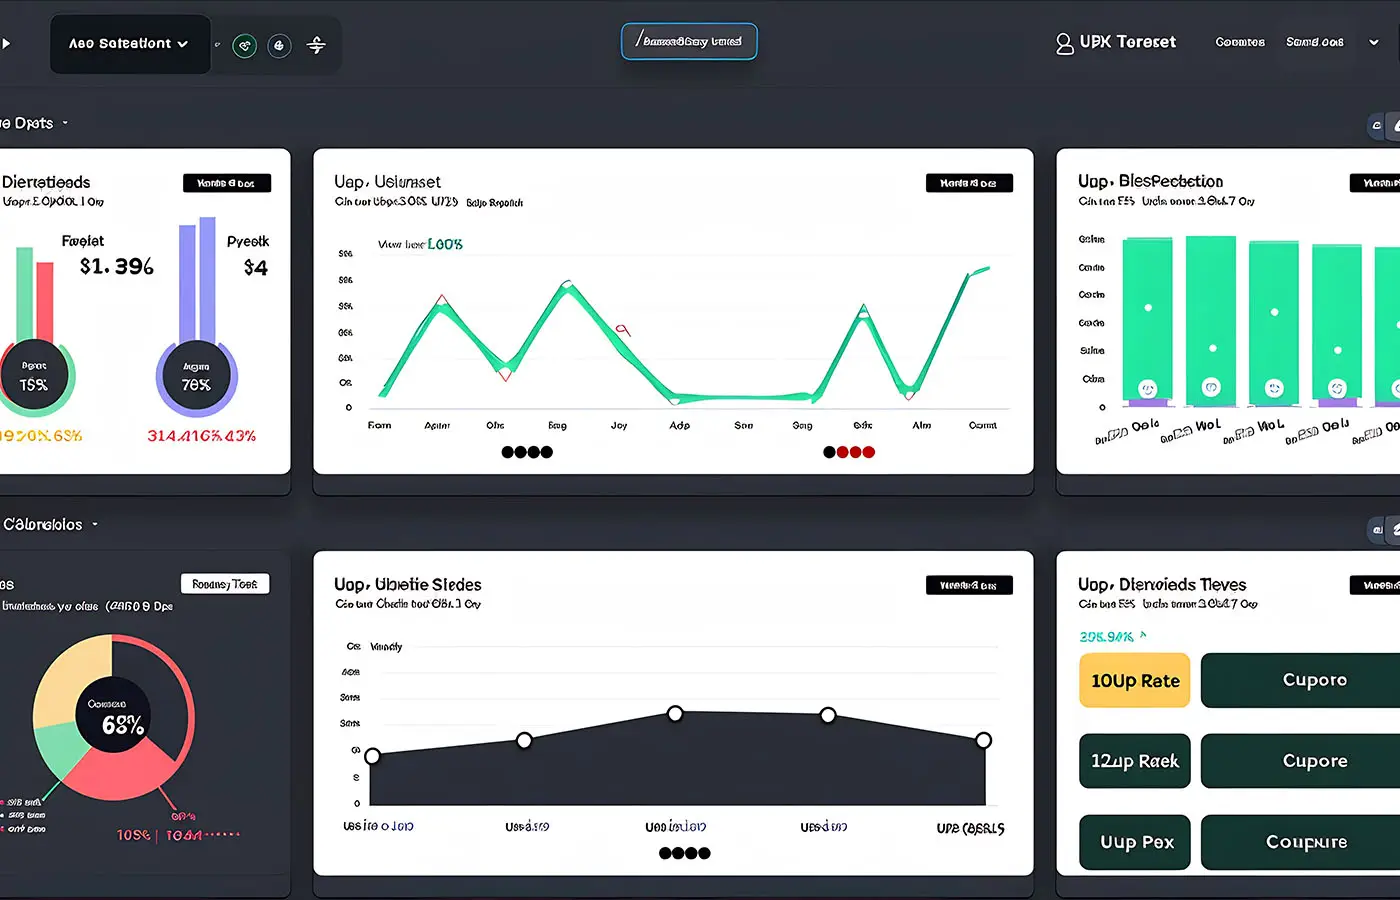The image size is (1400, 900).
Task: Click the play arrow at top-left
Action: pos(6,44)
